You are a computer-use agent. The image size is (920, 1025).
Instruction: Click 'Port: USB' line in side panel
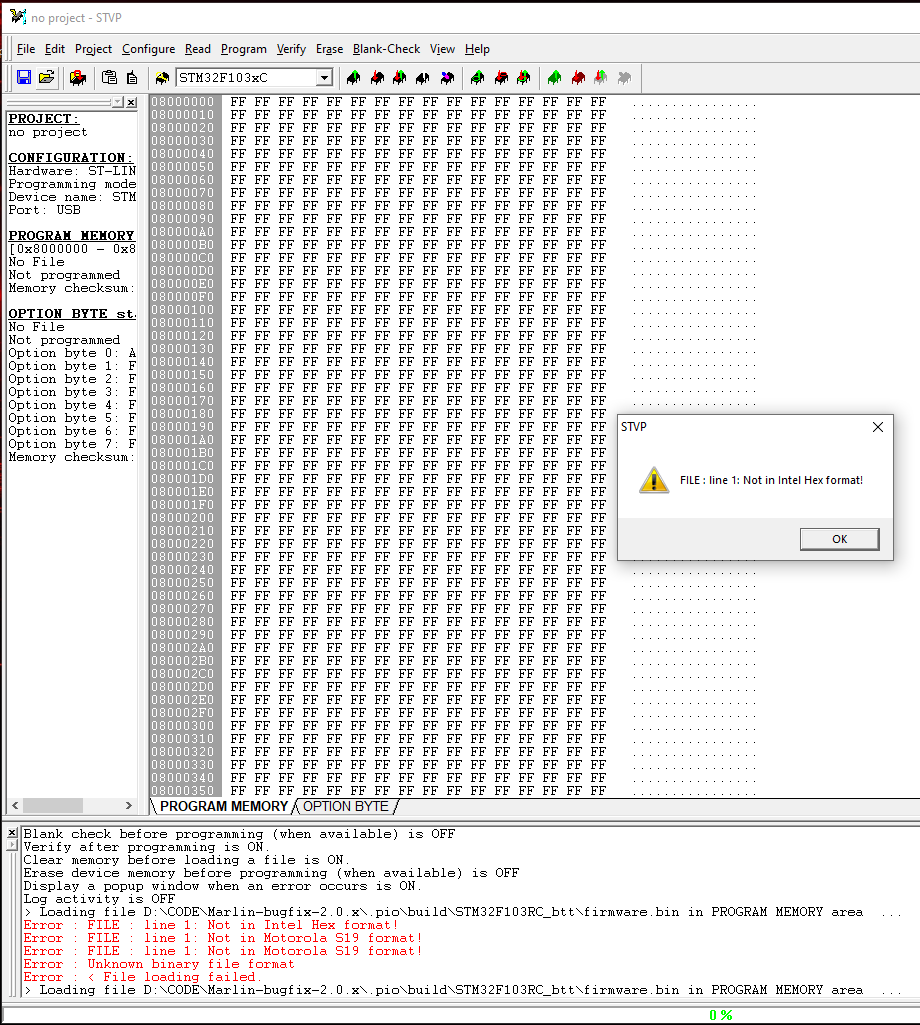(x=44, y=210)
